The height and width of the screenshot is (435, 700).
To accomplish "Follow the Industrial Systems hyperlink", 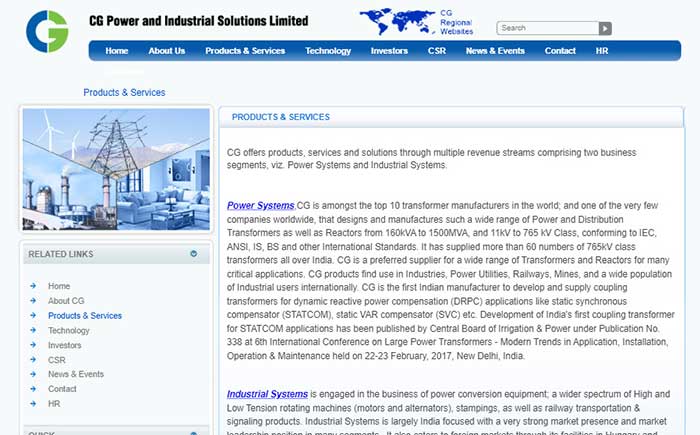I will click(267, 394).
